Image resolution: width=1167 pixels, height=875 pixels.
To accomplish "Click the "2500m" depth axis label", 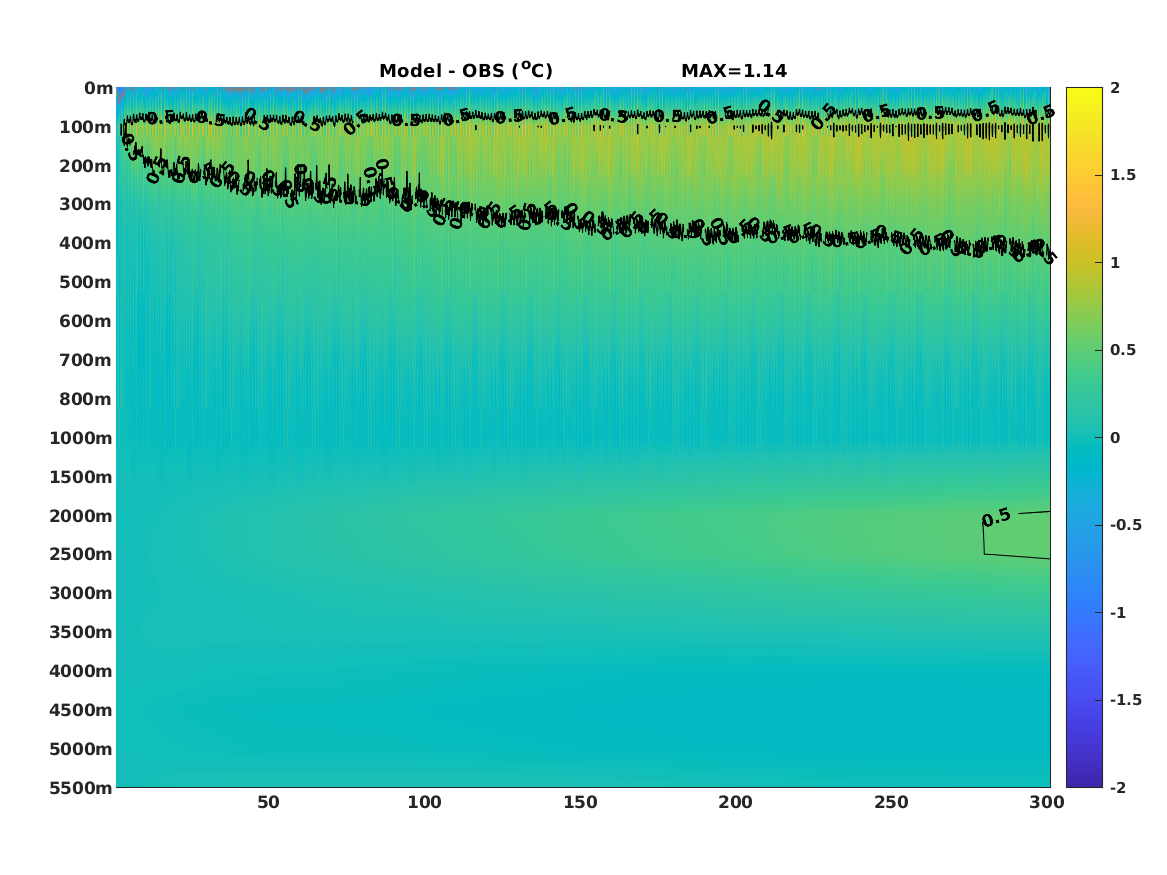I will 80,554.
